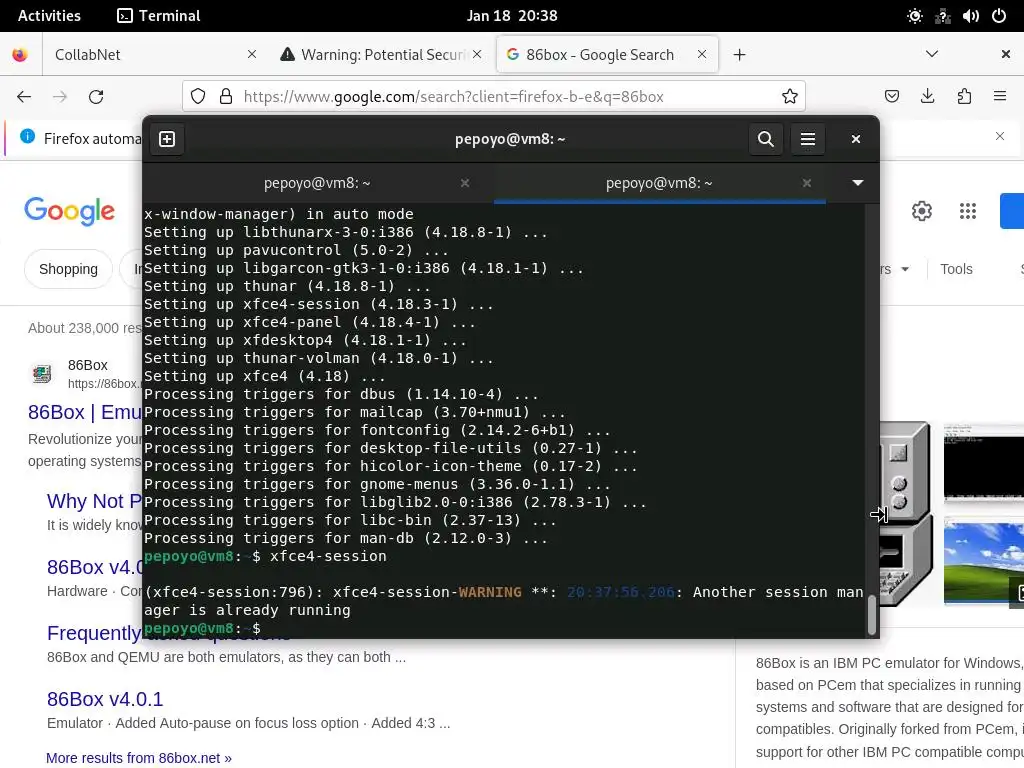The height and width of the screenshot is (768, 1024).
Task: Close the second terminal tab
Action: [x=807, y=183]
